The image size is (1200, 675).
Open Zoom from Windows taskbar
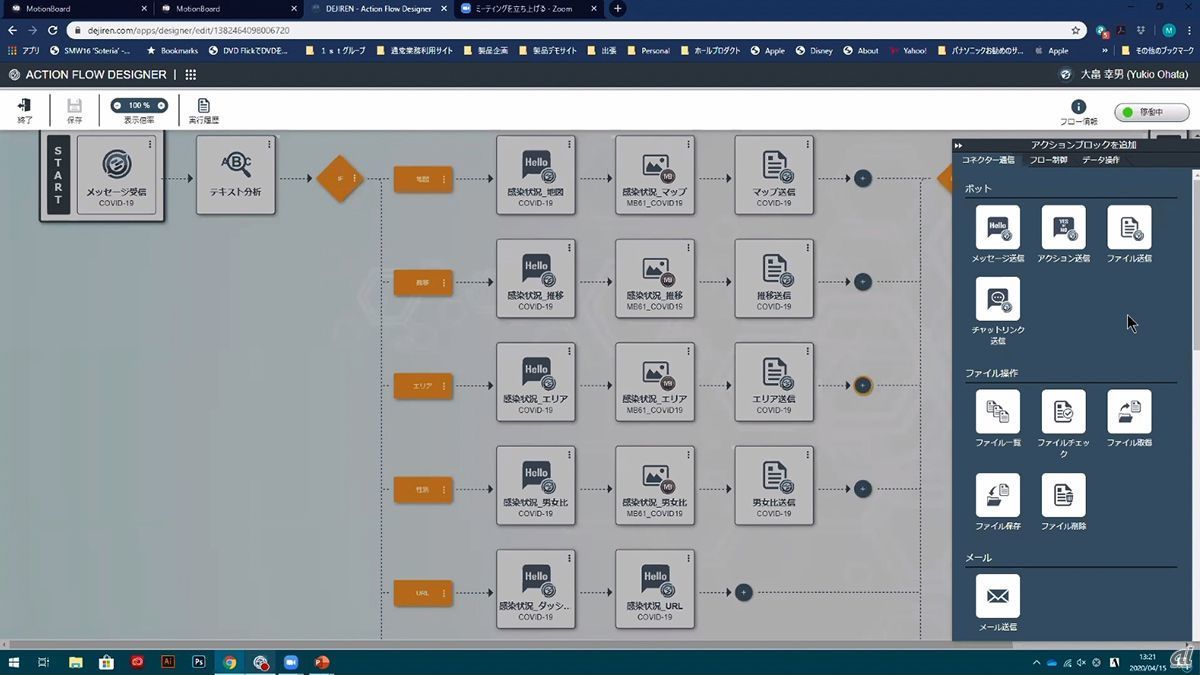tap(291, 662)
